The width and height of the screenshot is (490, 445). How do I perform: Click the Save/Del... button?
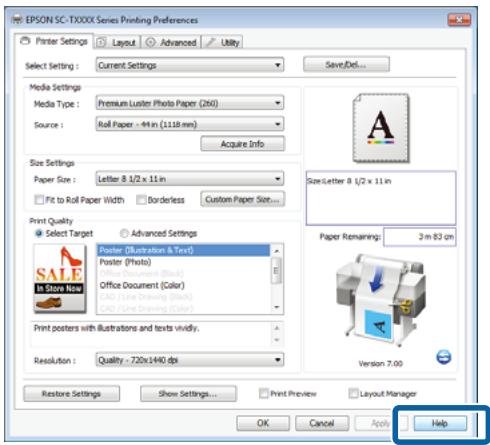point(346,64)
